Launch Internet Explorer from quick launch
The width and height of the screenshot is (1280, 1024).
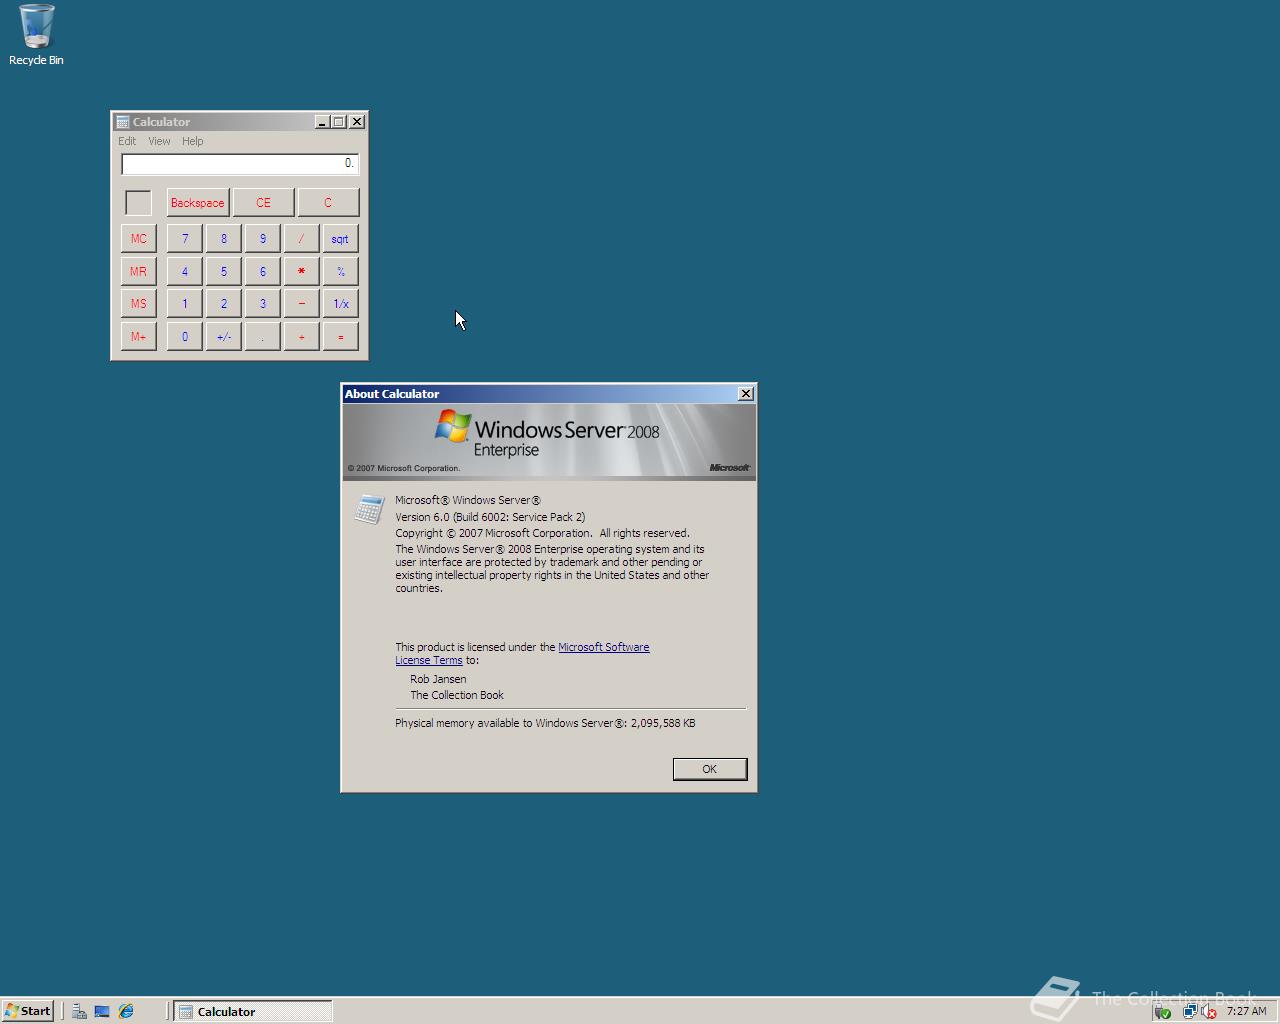coord(126,1011)
